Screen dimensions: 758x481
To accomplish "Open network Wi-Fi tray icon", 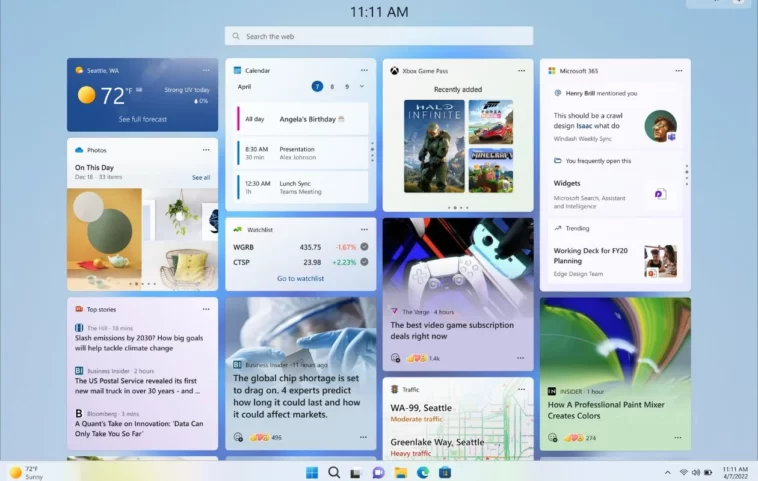I will pos(684,472).
